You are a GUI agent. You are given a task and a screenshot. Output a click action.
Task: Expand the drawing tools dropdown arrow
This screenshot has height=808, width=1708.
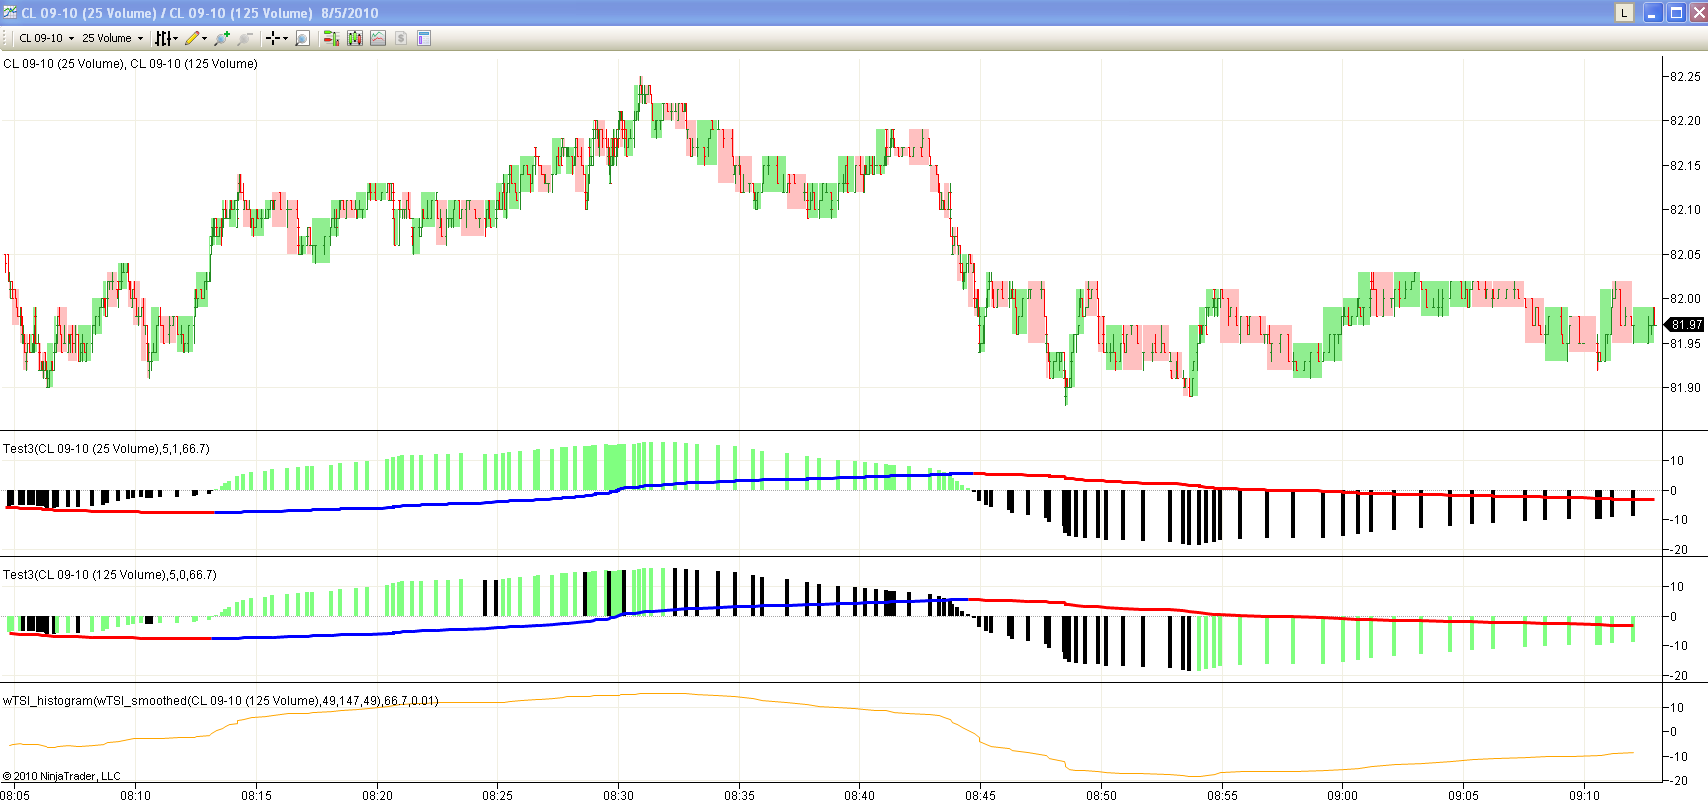205,38
